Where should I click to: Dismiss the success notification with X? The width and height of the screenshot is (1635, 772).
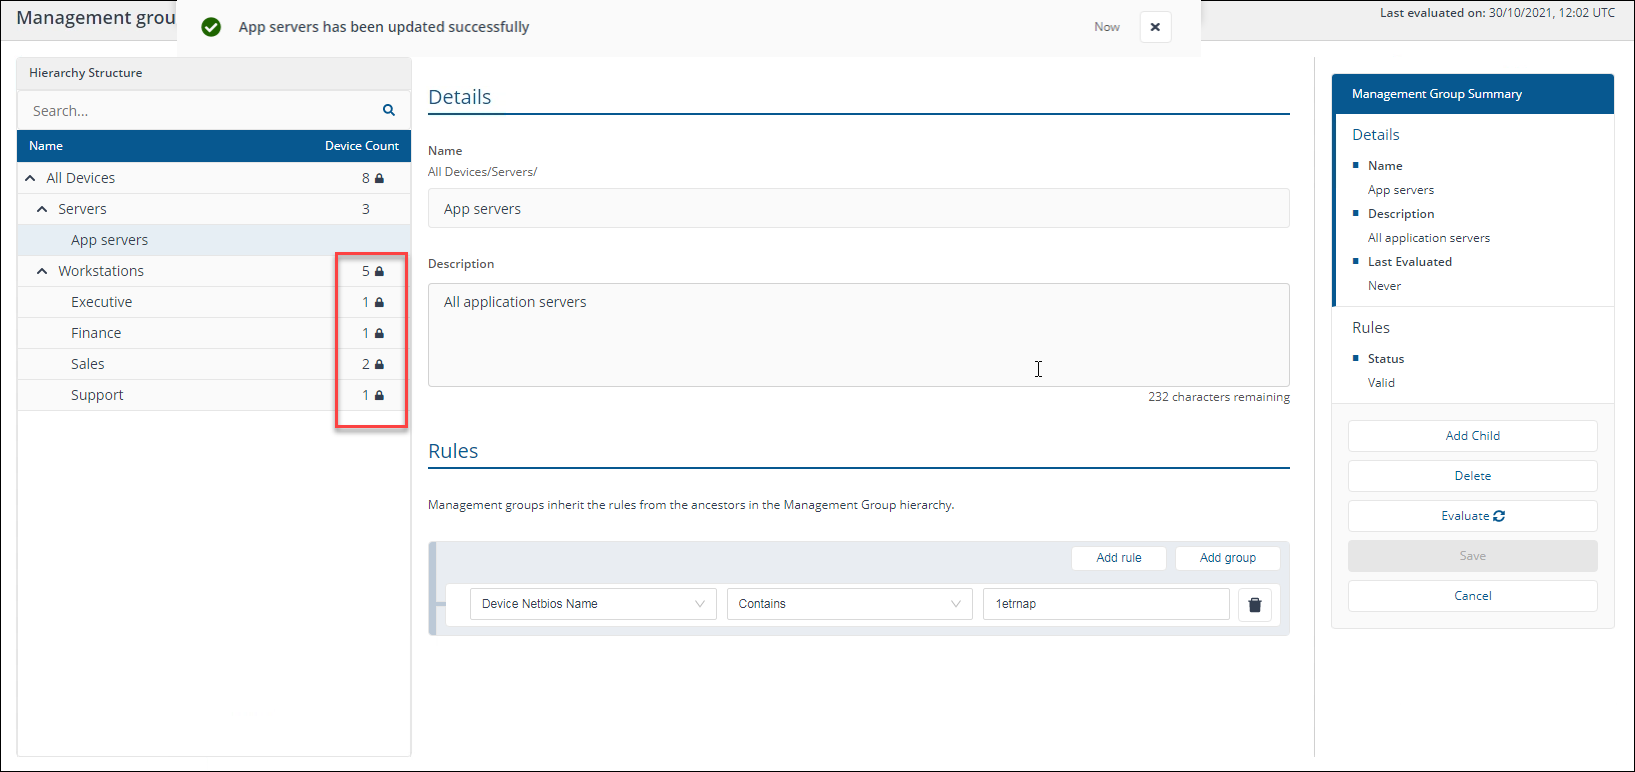click(1155, 27)
